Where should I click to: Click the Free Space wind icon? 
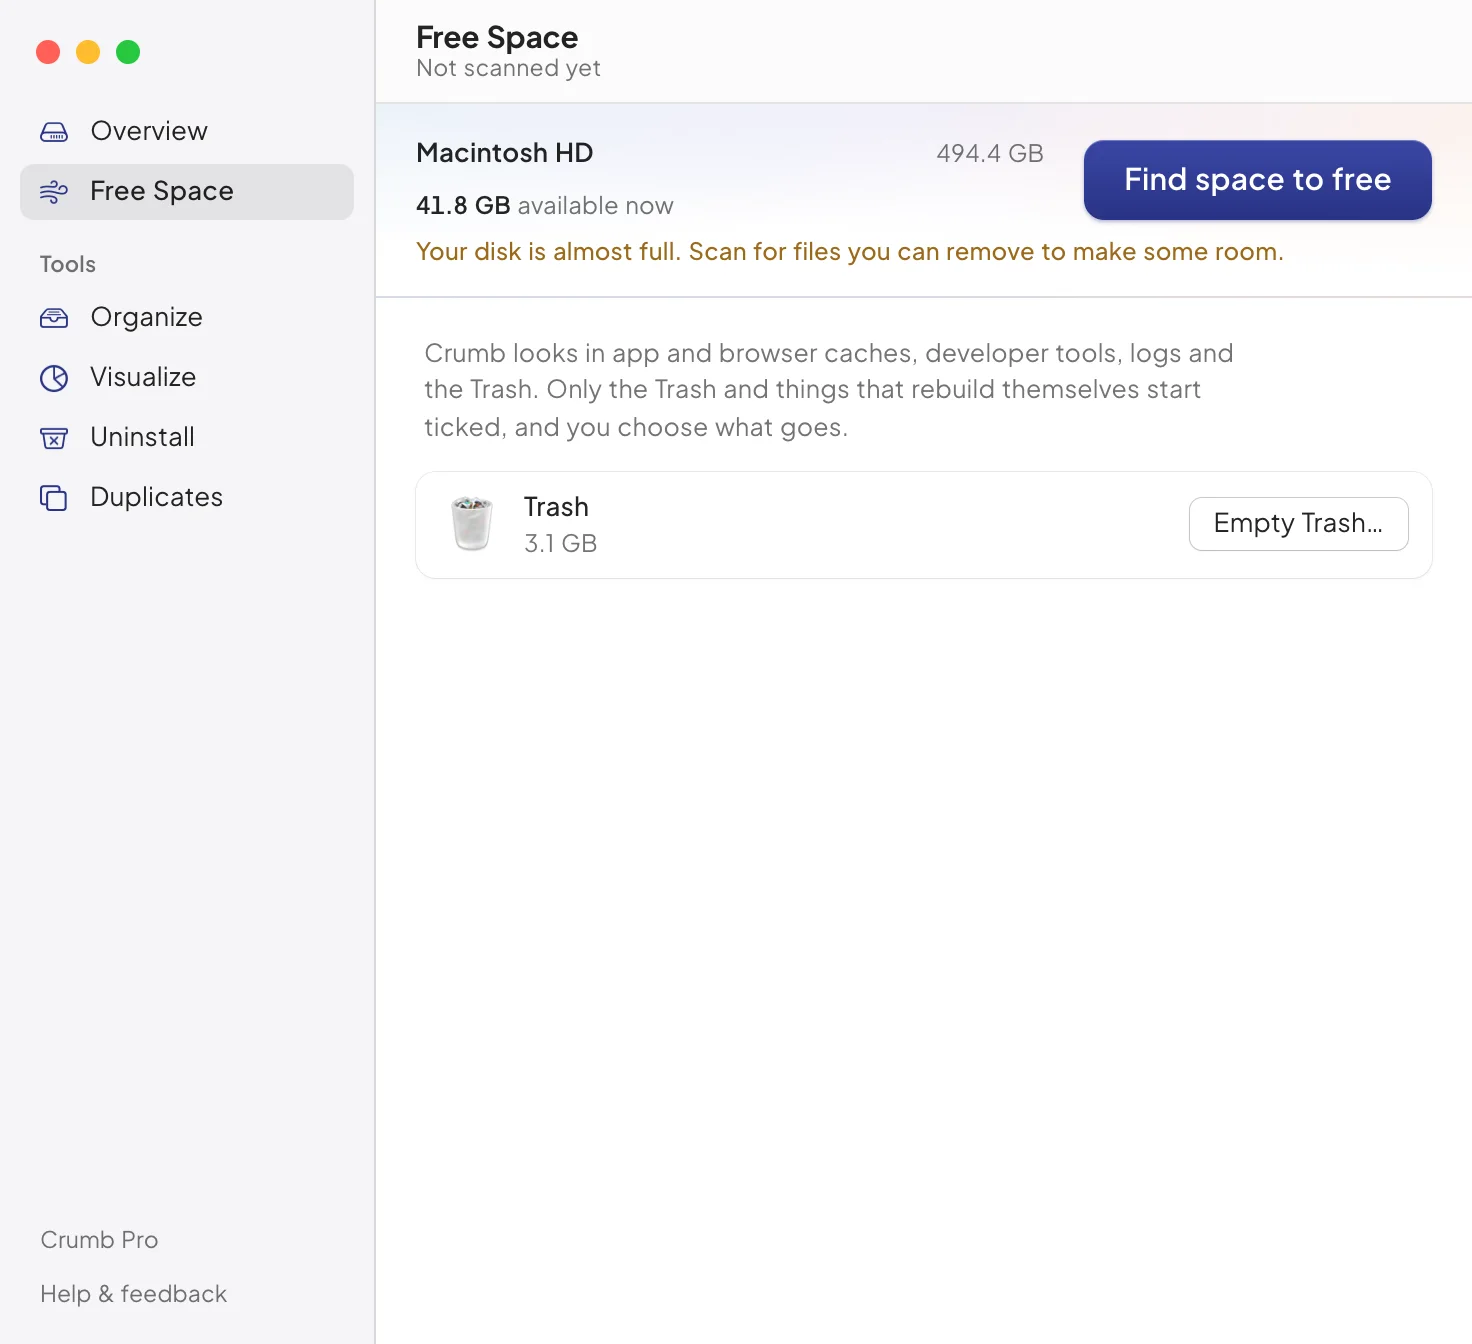(x=54, y=192)
